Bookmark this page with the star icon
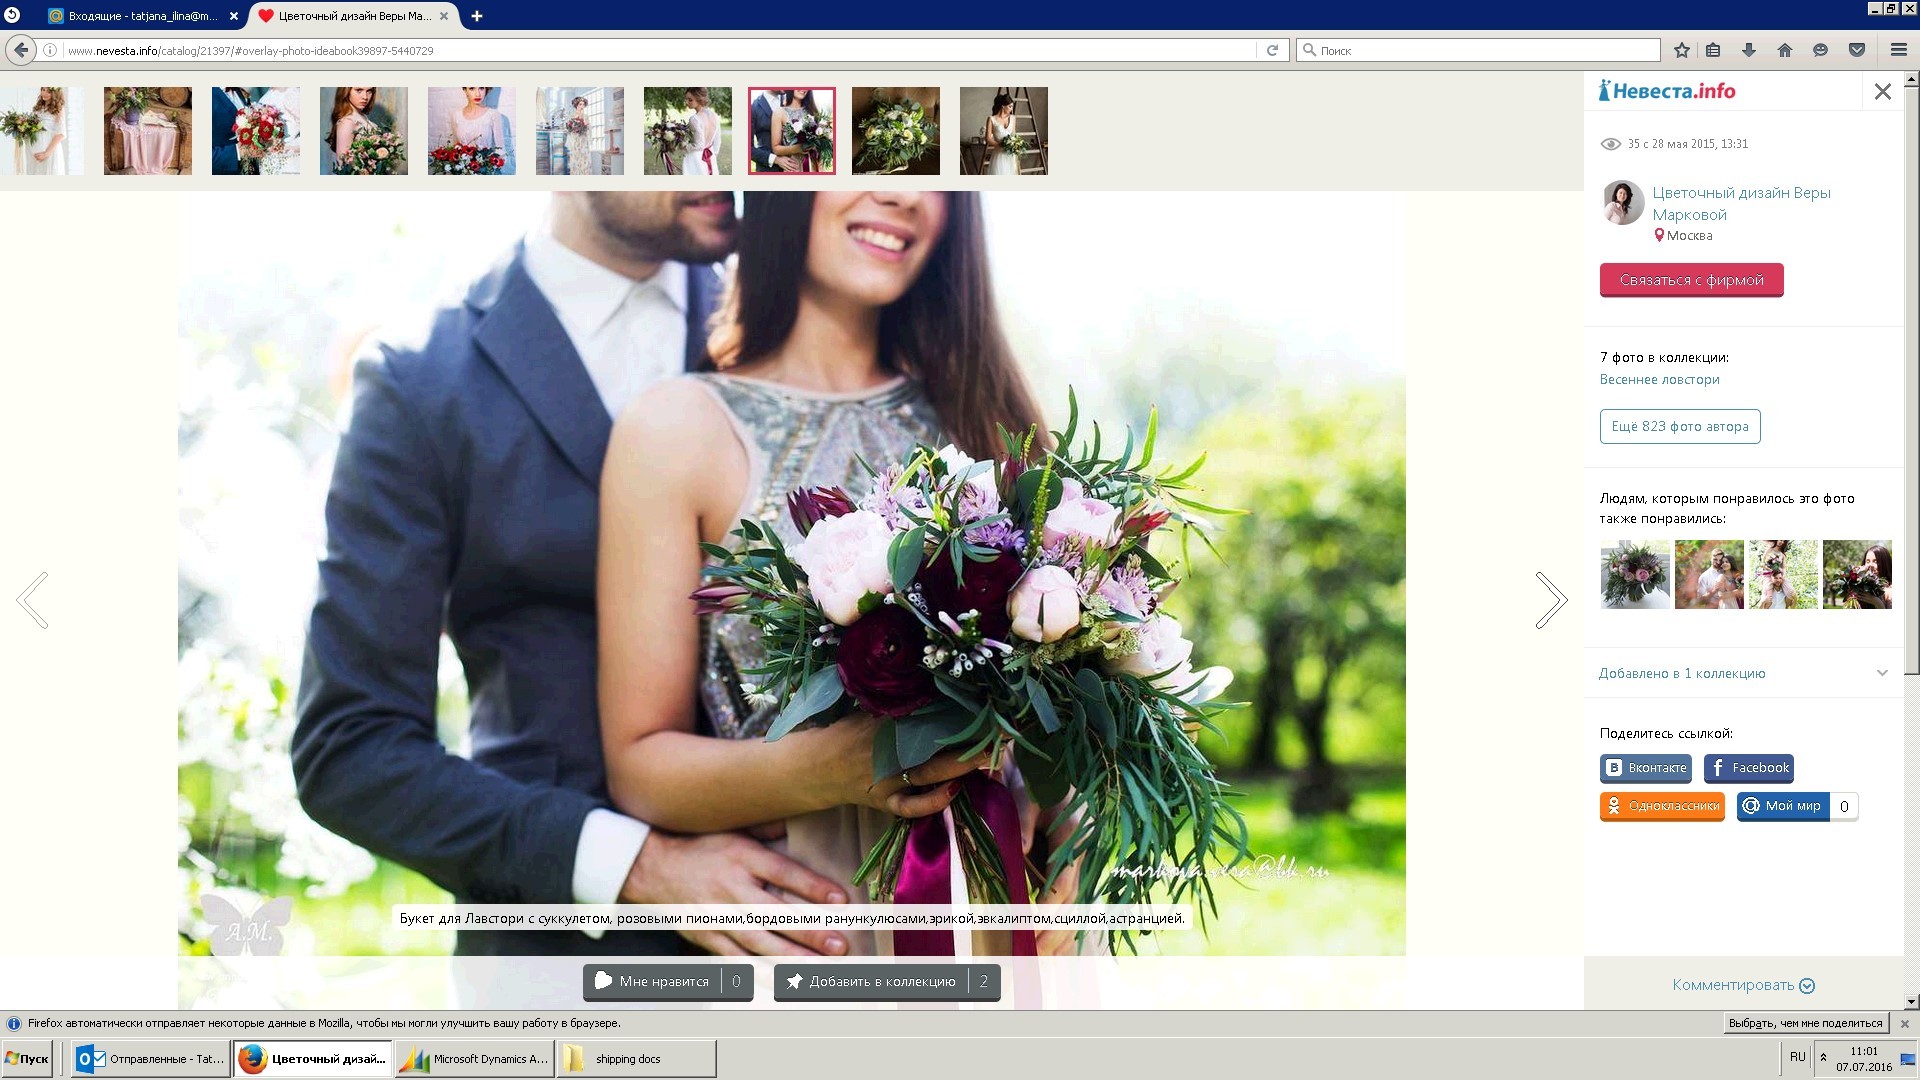 tap(1682, 50)
